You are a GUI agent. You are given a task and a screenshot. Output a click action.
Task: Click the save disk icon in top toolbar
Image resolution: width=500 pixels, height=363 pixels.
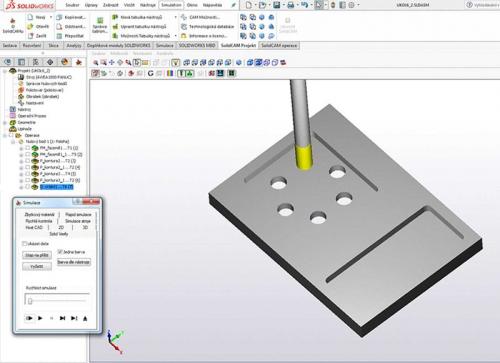pyautogui.click(x=276, y=5)
